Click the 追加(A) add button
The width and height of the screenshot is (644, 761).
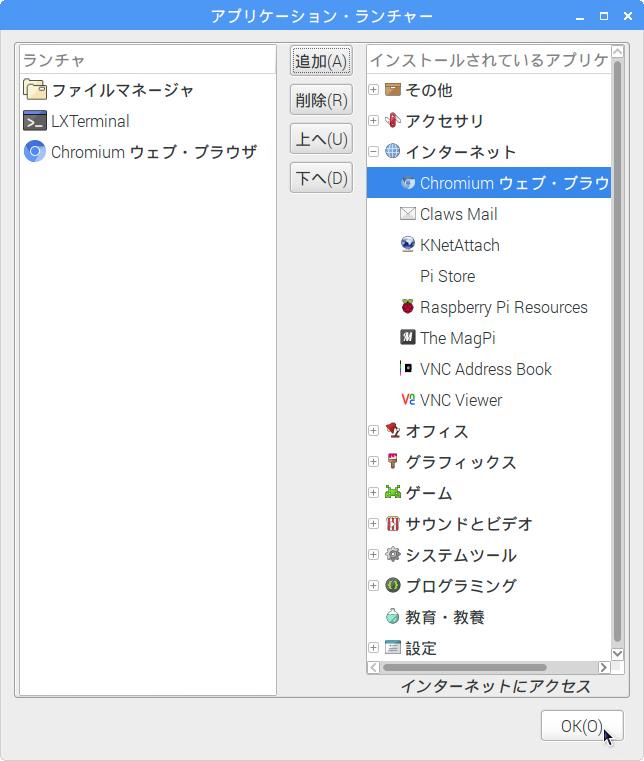(x=321, y=61)
